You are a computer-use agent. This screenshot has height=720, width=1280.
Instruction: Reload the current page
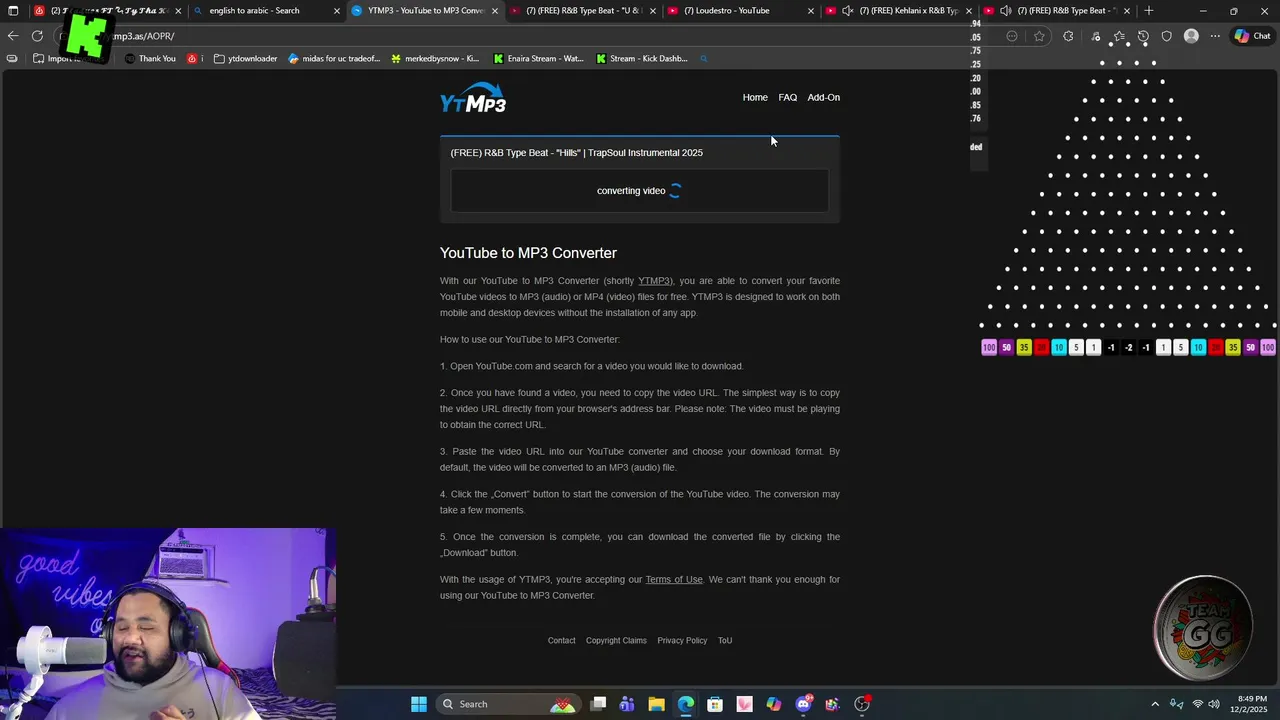[x=37, y=36]
